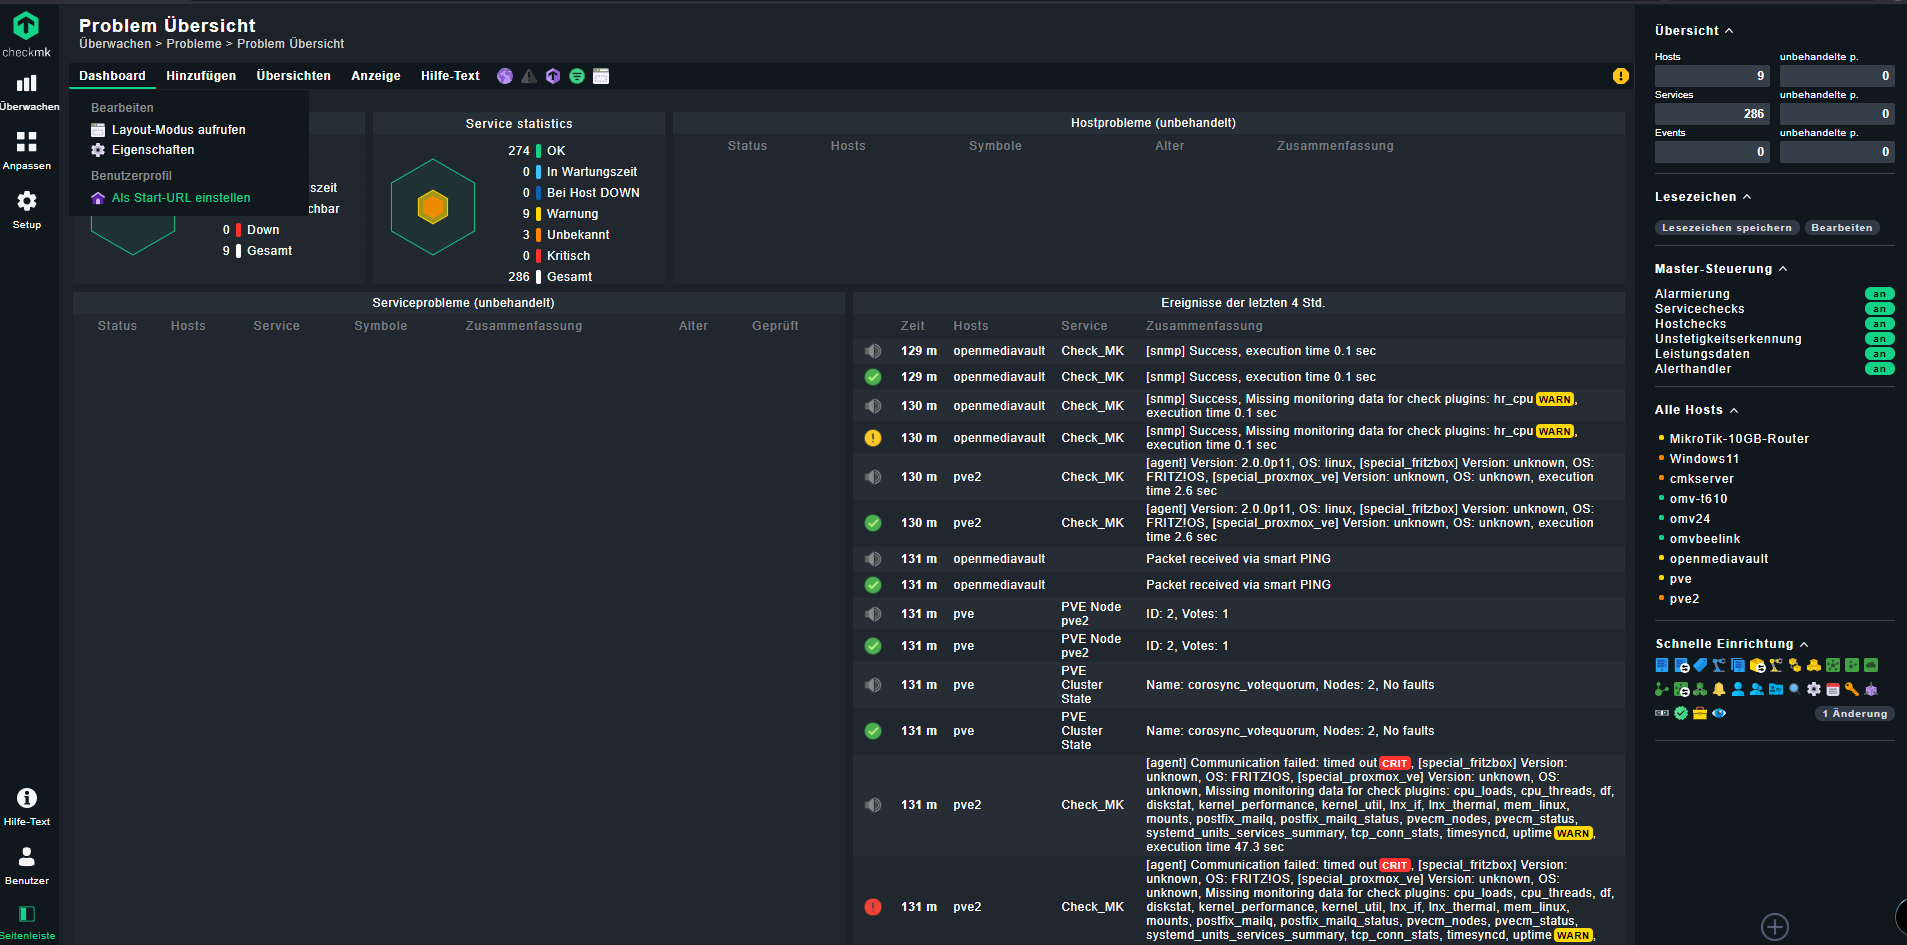Click the 1 Änderung pending changes button
Screen dimensions: 1907x945
tap(1855, 713)
